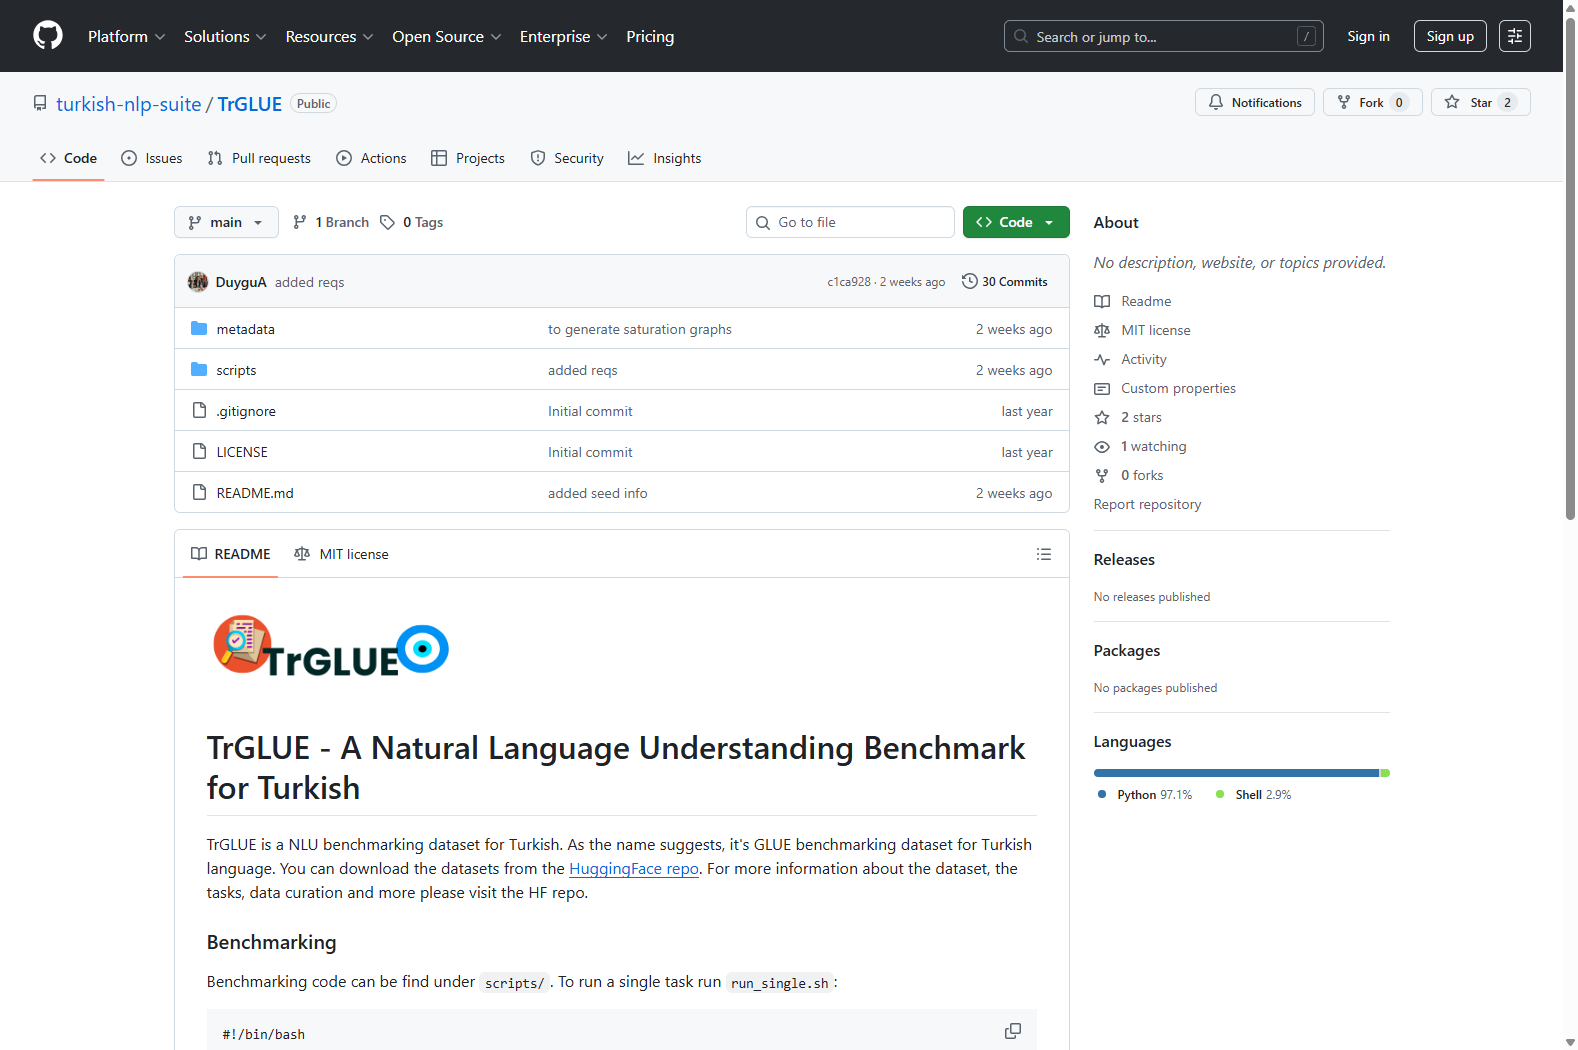Open the Resources dropdown
Screen dimensions: 1578x1050
pos(329,36)
